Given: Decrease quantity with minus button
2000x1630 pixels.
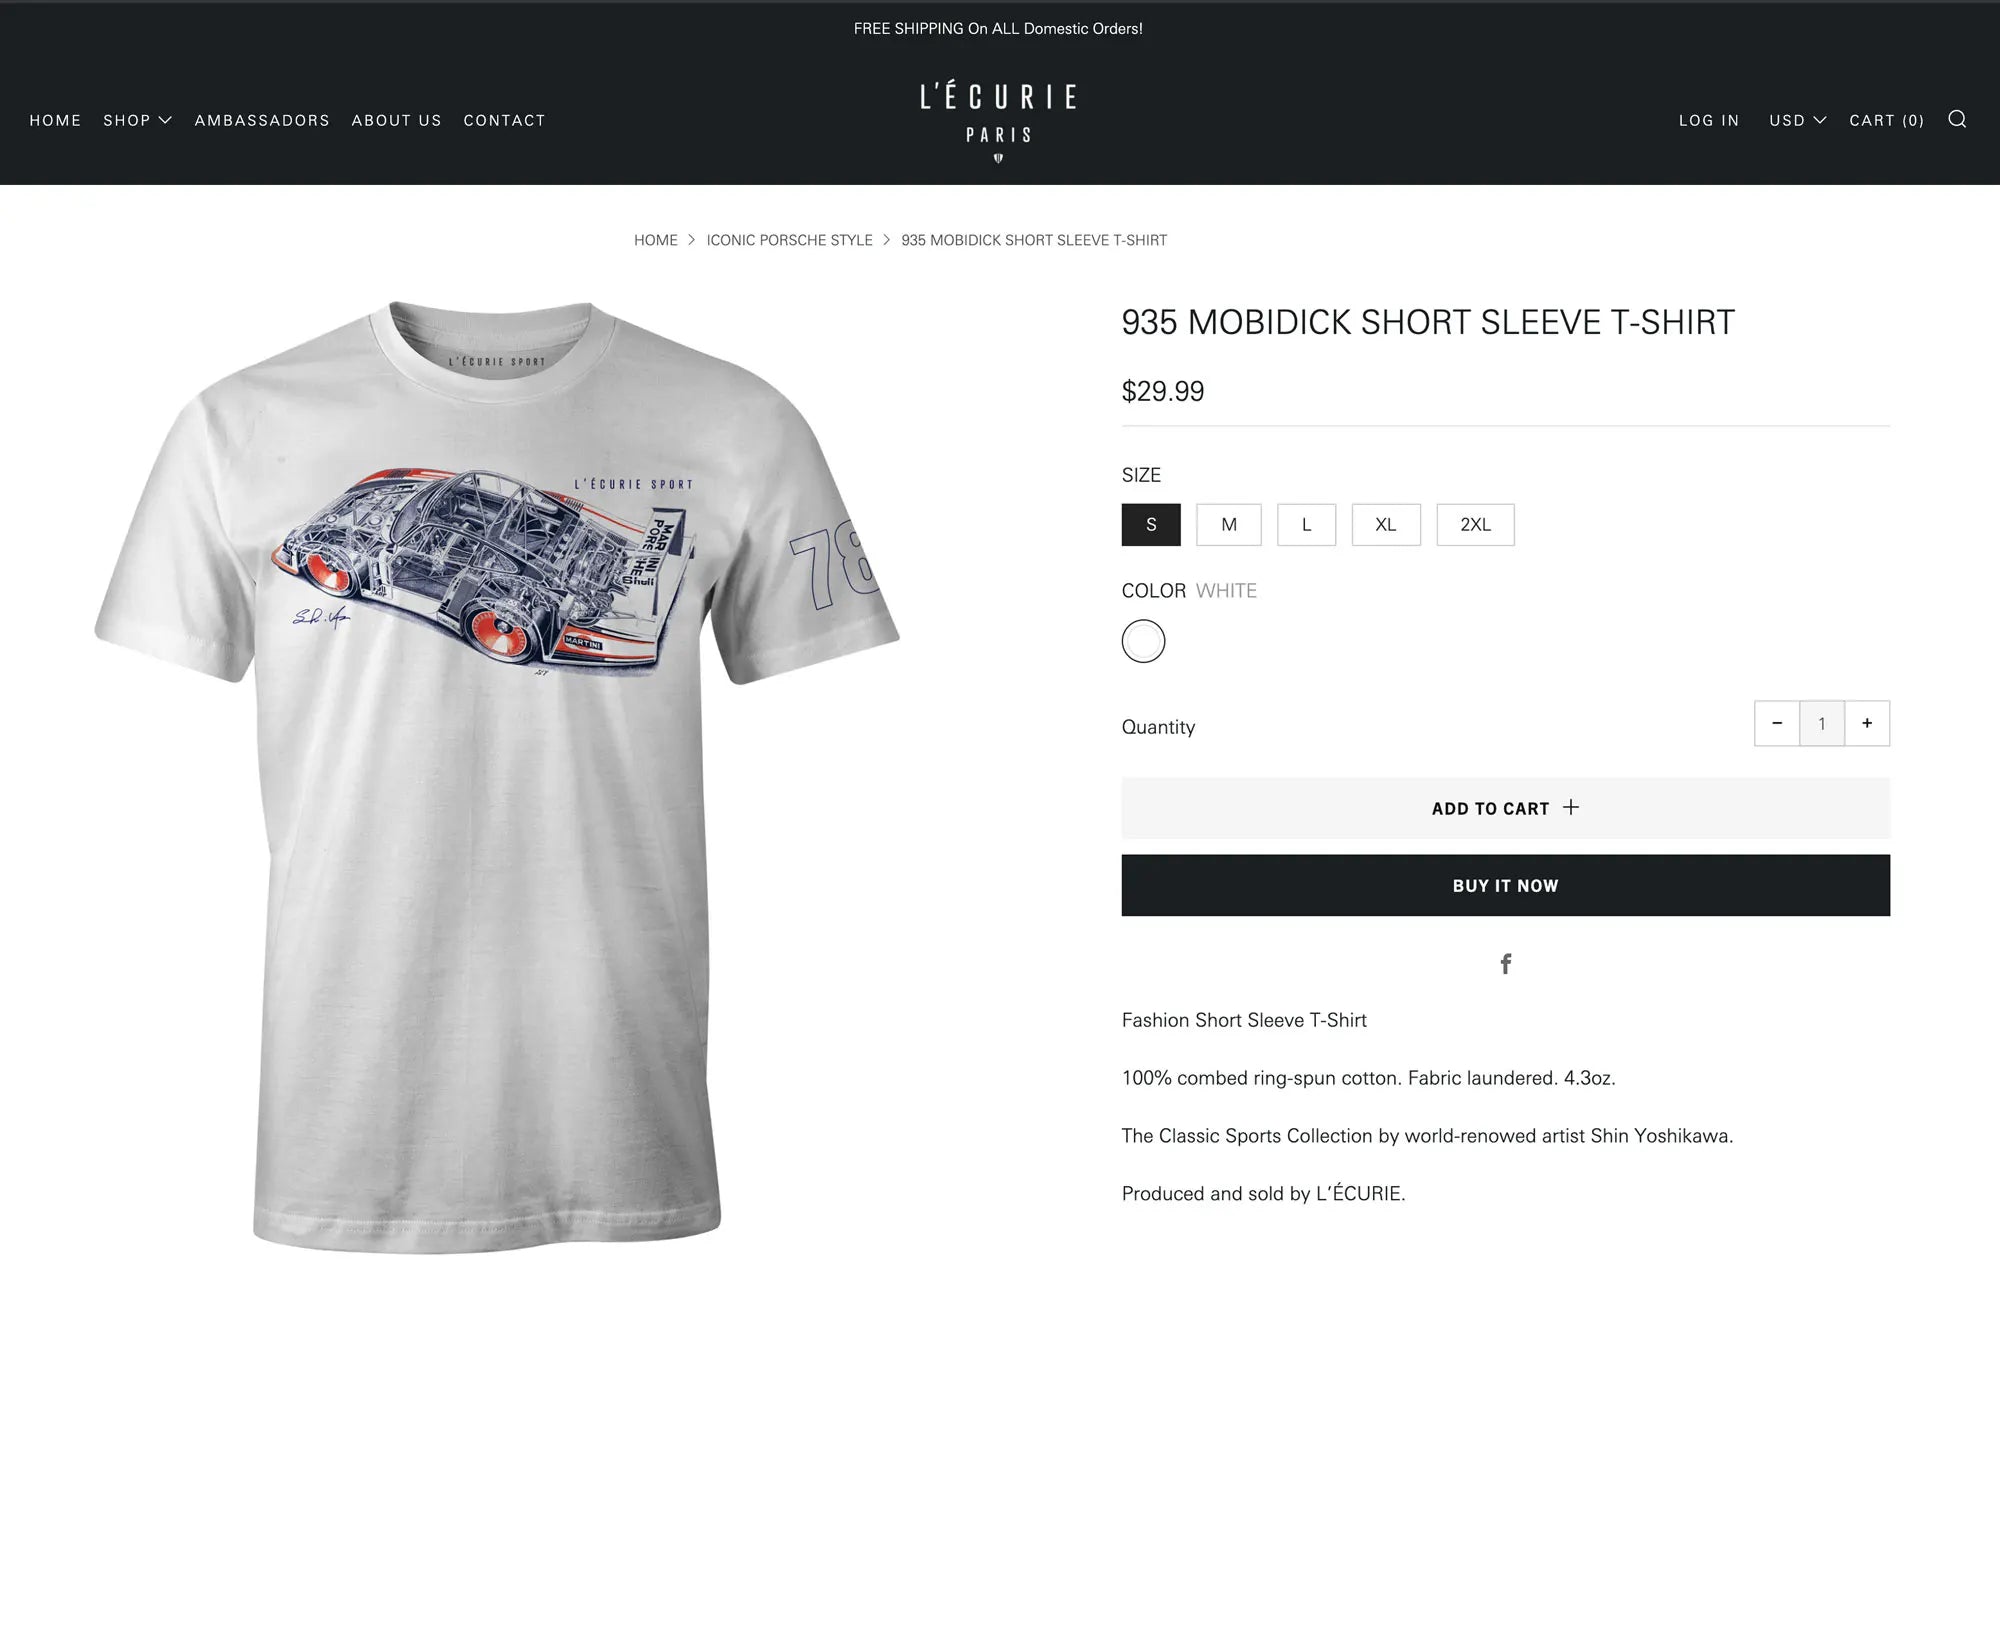Looking at the screenshot, I should coord(1777,723).
